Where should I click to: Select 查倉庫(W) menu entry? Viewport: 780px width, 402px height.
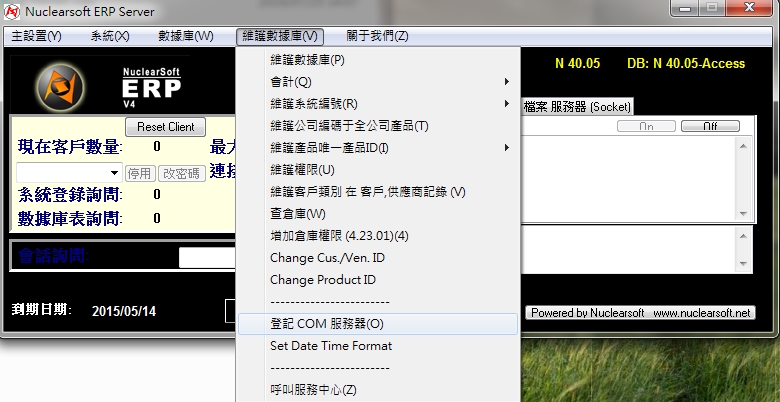pyautogui.click(x=378, y=213)
